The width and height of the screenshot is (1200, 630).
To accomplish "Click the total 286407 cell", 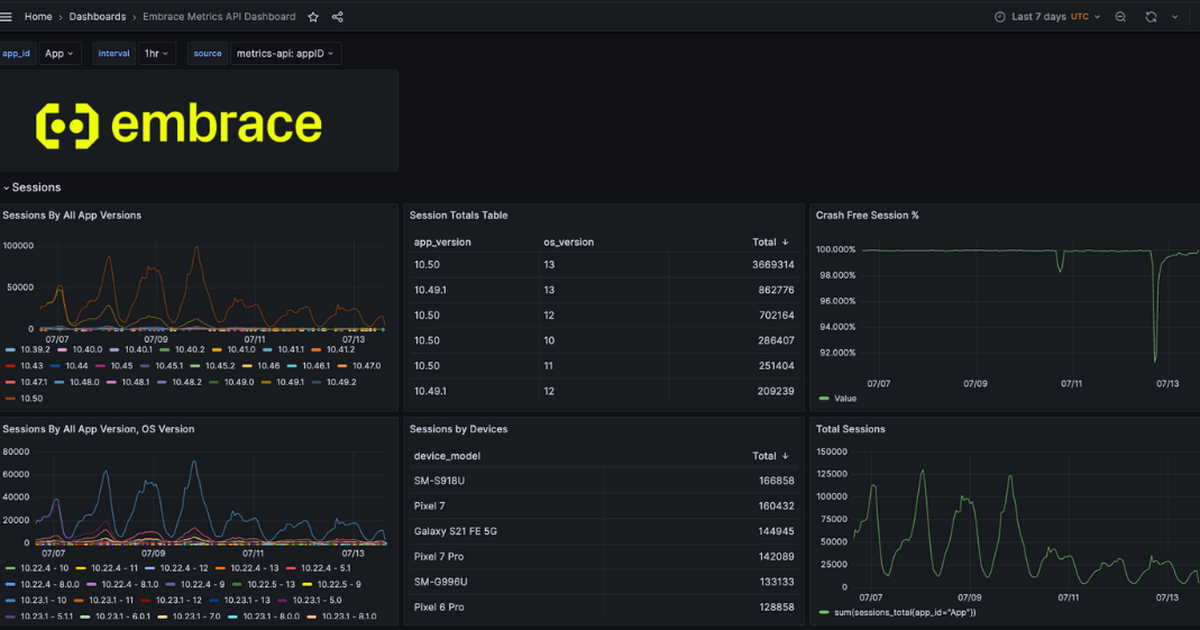I will coord(776,341).
